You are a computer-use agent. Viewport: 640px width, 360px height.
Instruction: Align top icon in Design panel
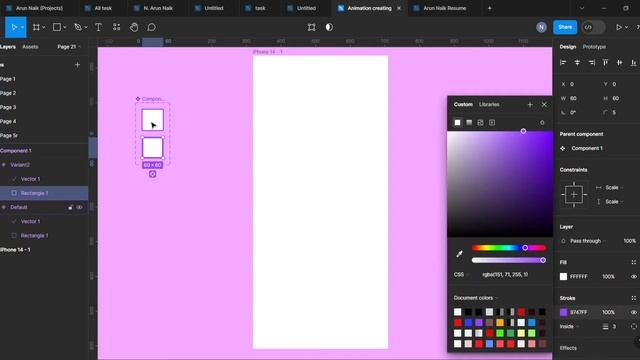(605, 62)
